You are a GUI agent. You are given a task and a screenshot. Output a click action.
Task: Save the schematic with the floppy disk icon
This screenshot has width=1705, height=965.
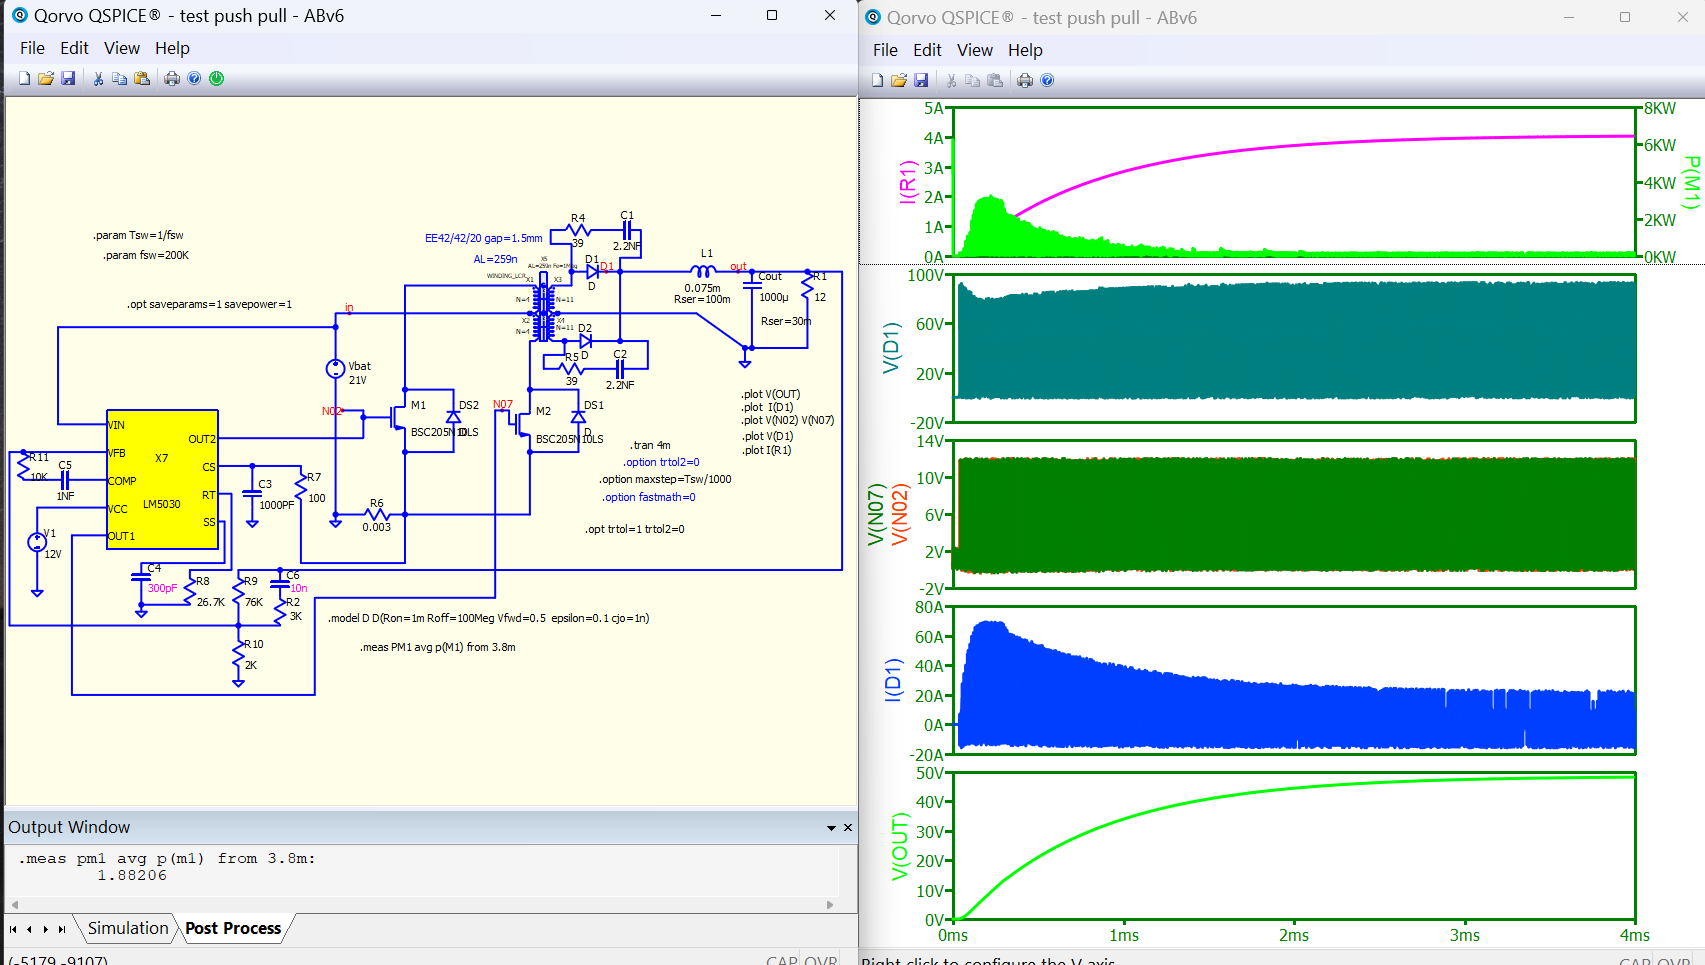coord(68,78)
